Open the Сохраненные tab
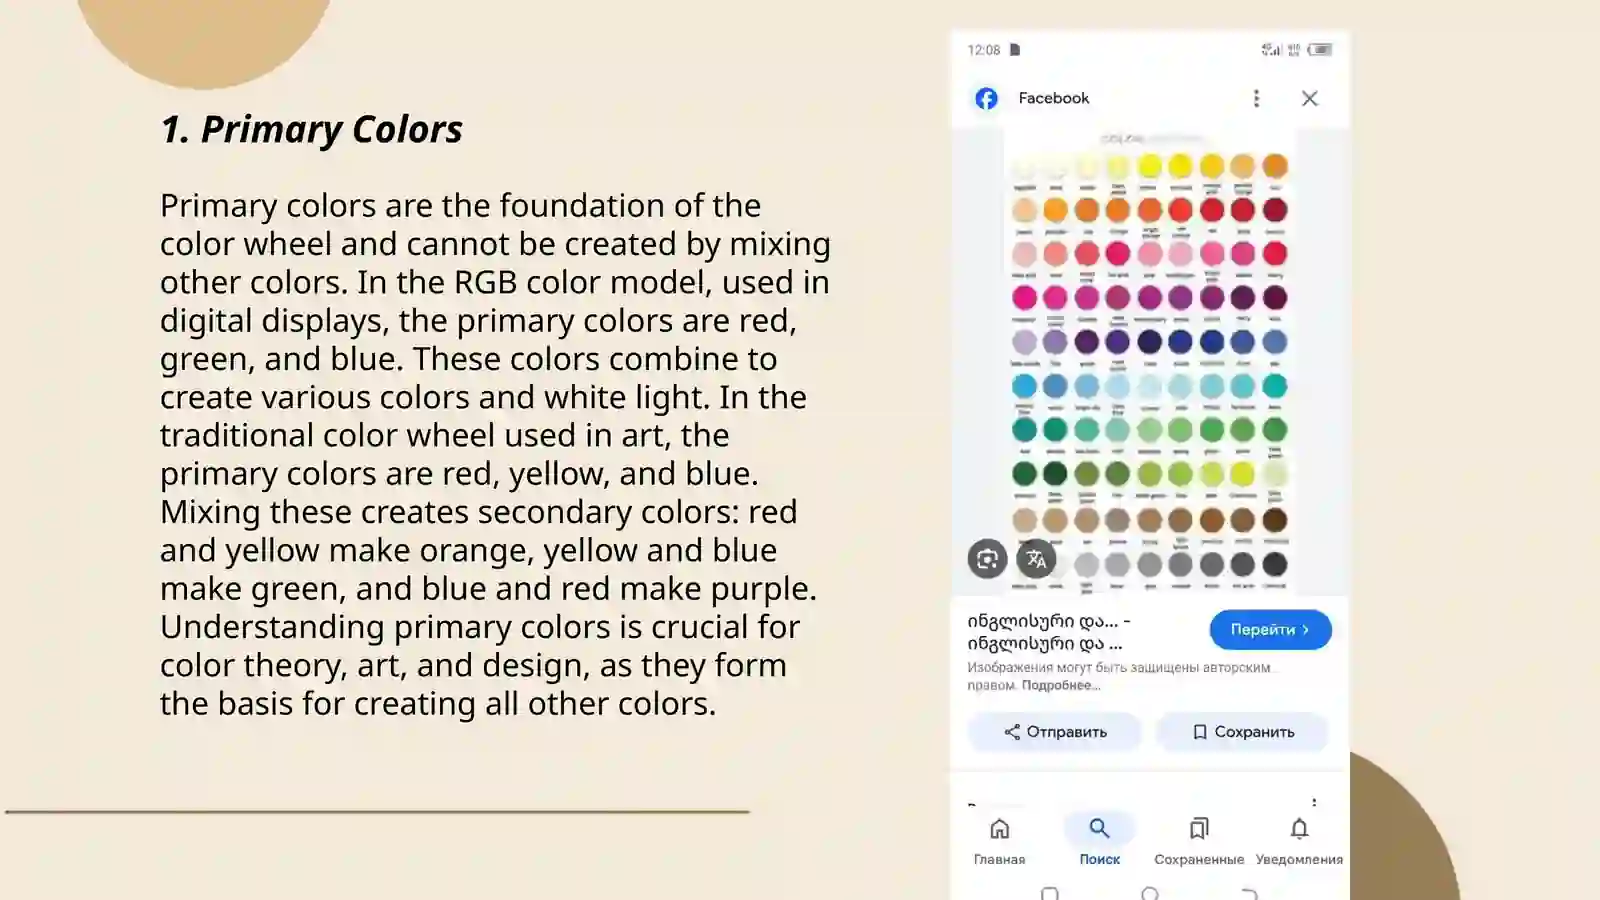The image size is (1600, 900). pos(1199,841)
